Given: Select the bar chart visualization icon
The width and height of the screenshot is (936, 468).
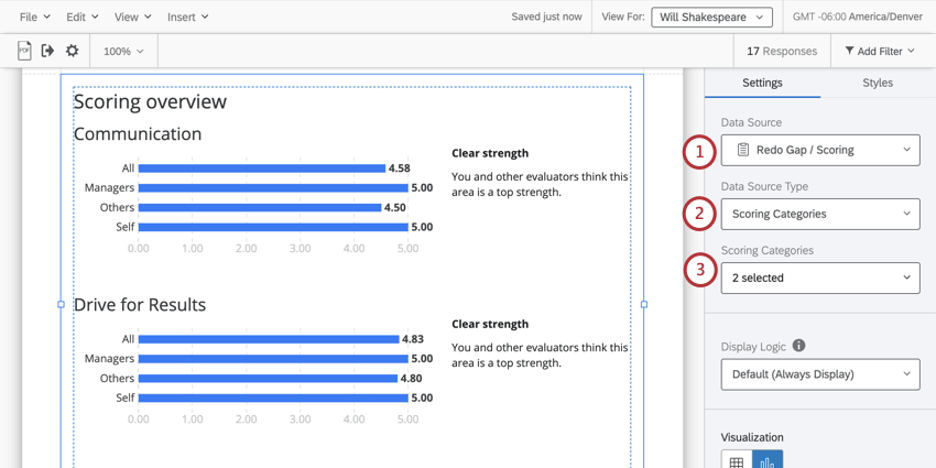Looking at the screenshot, I should (x=767, y=462).
